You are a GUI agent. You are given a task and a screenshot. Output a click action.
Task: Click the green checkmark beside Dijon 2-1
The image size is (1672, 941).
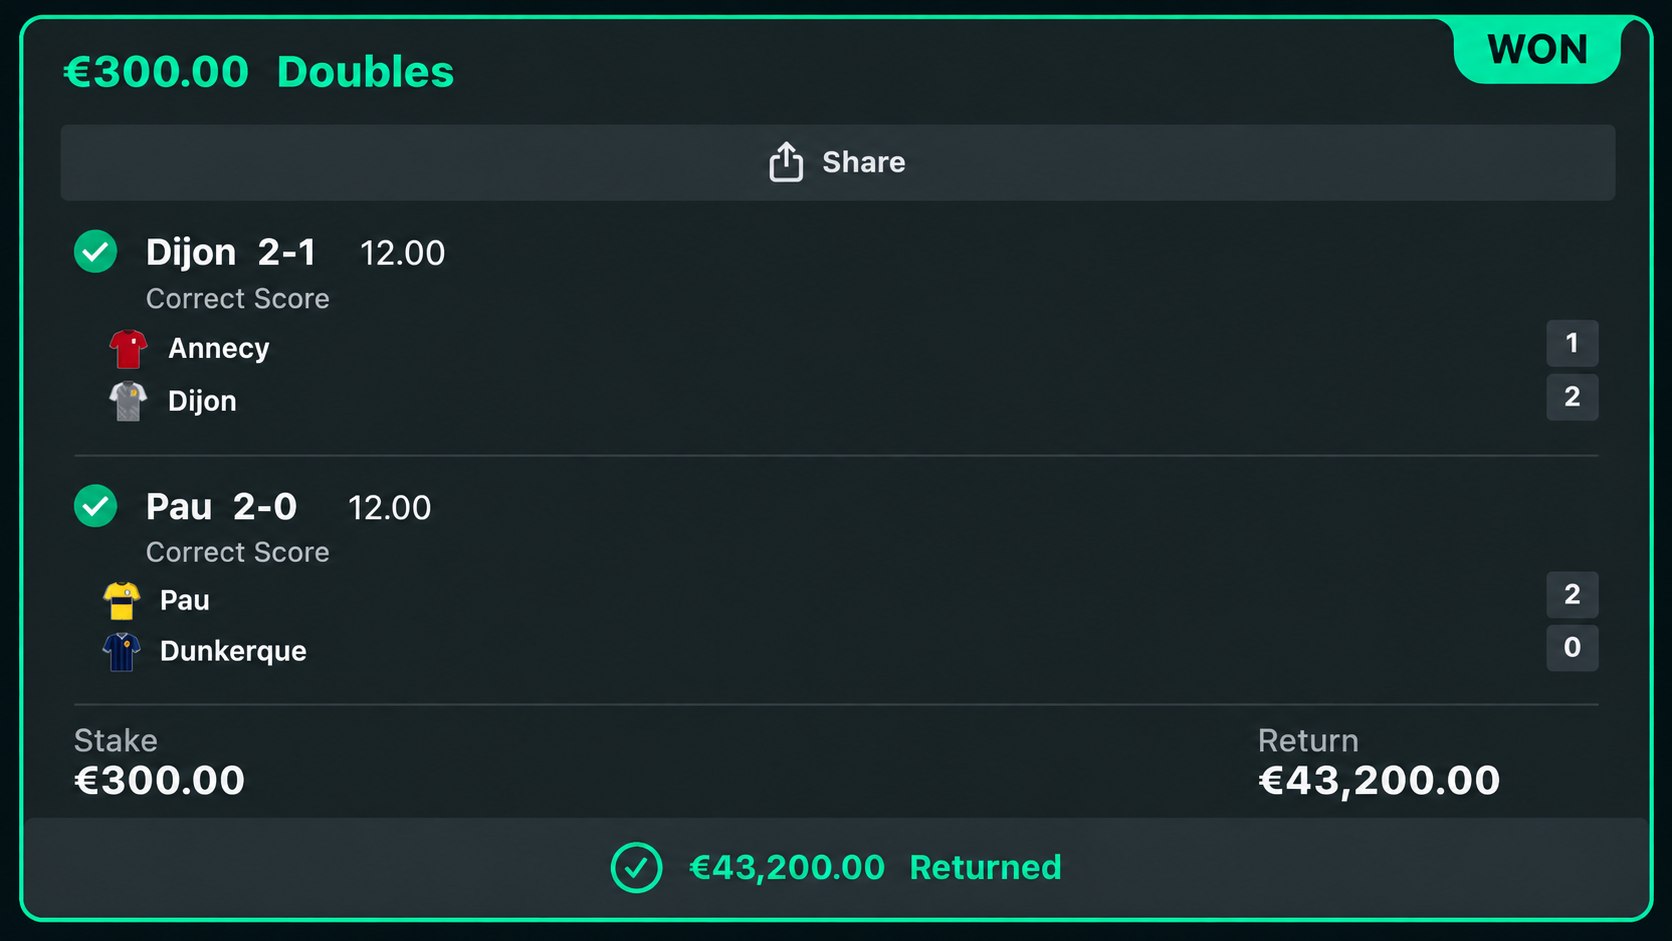[96, 251]
